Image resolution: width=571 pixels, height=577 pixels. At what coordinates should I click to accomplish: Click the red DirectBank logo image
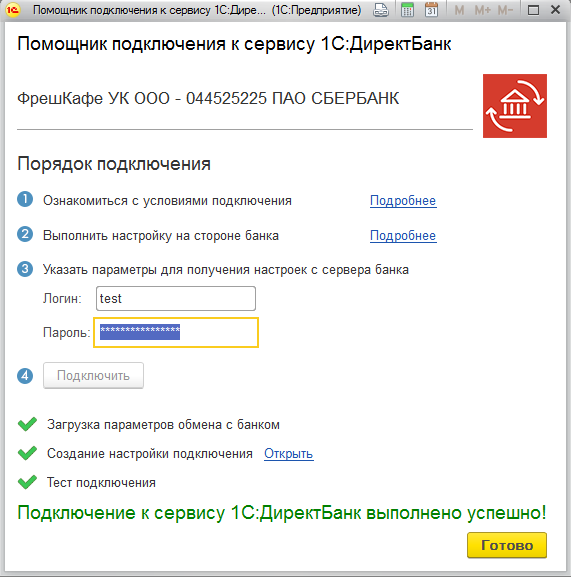pyautogui.click(x=515, y=106)
